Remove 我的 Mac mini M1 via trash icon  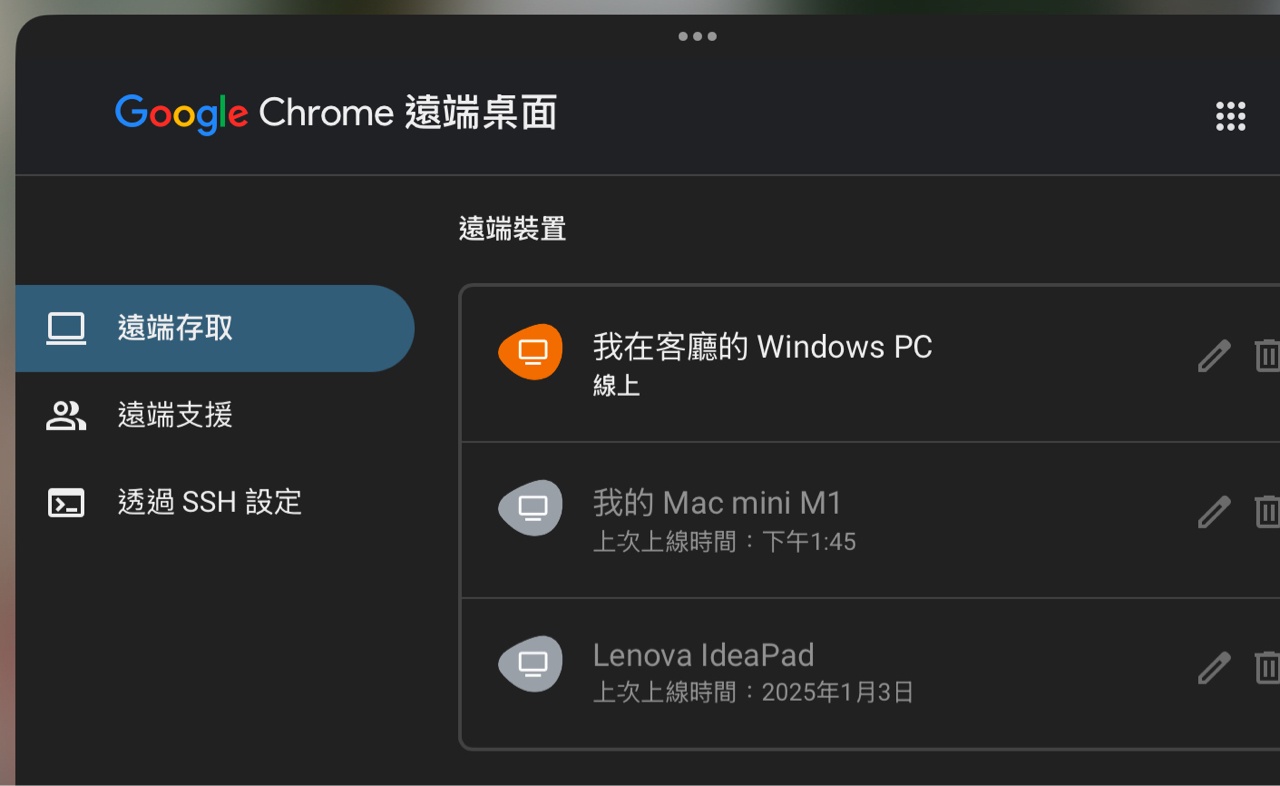[x=1266, y=512]
